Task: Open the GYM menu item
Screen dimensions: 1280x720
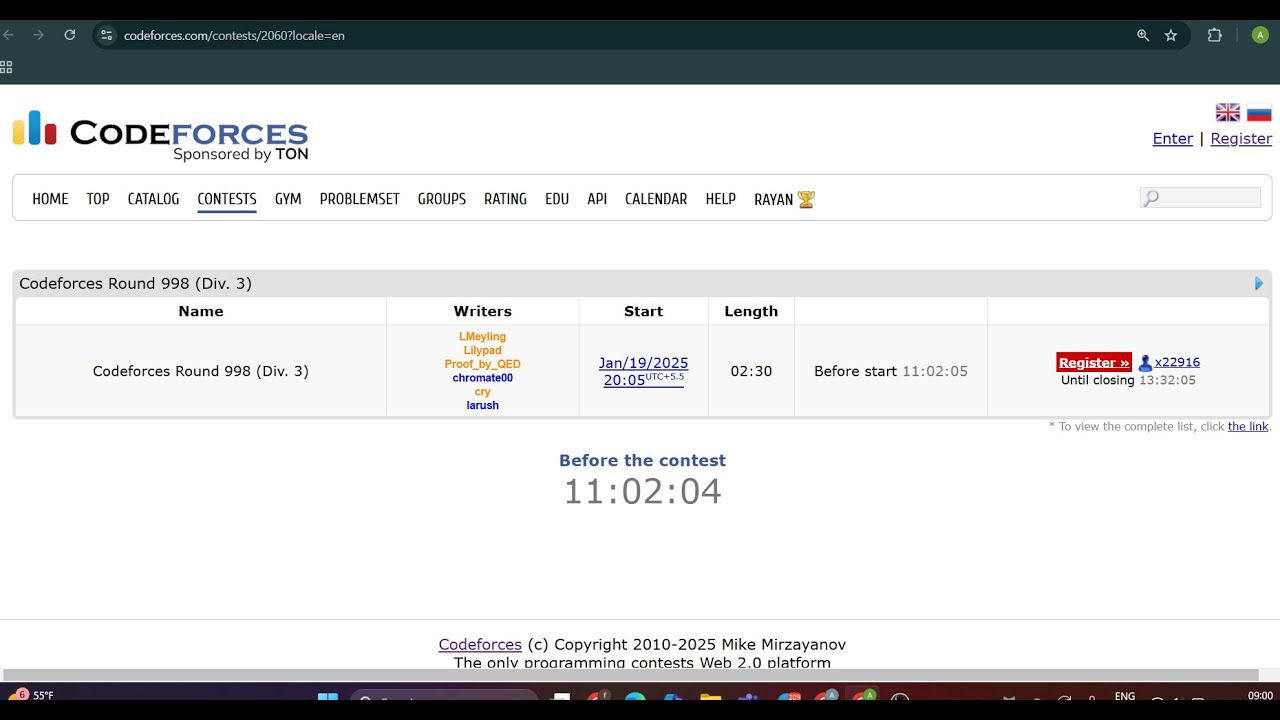Action: pyautogui.click(x=288, y=199)
